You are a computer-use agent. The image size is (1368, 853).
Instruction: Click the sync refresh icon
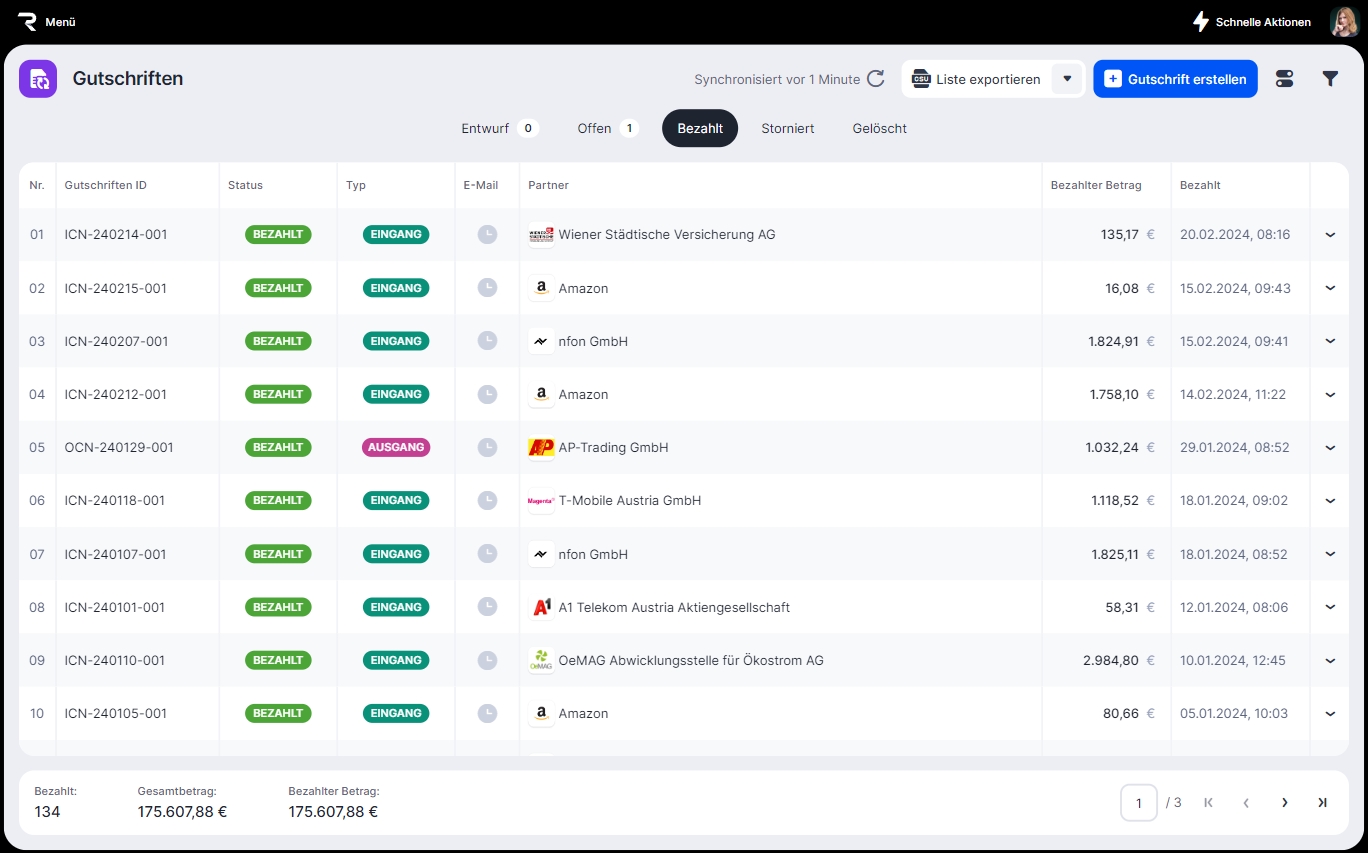876,79
